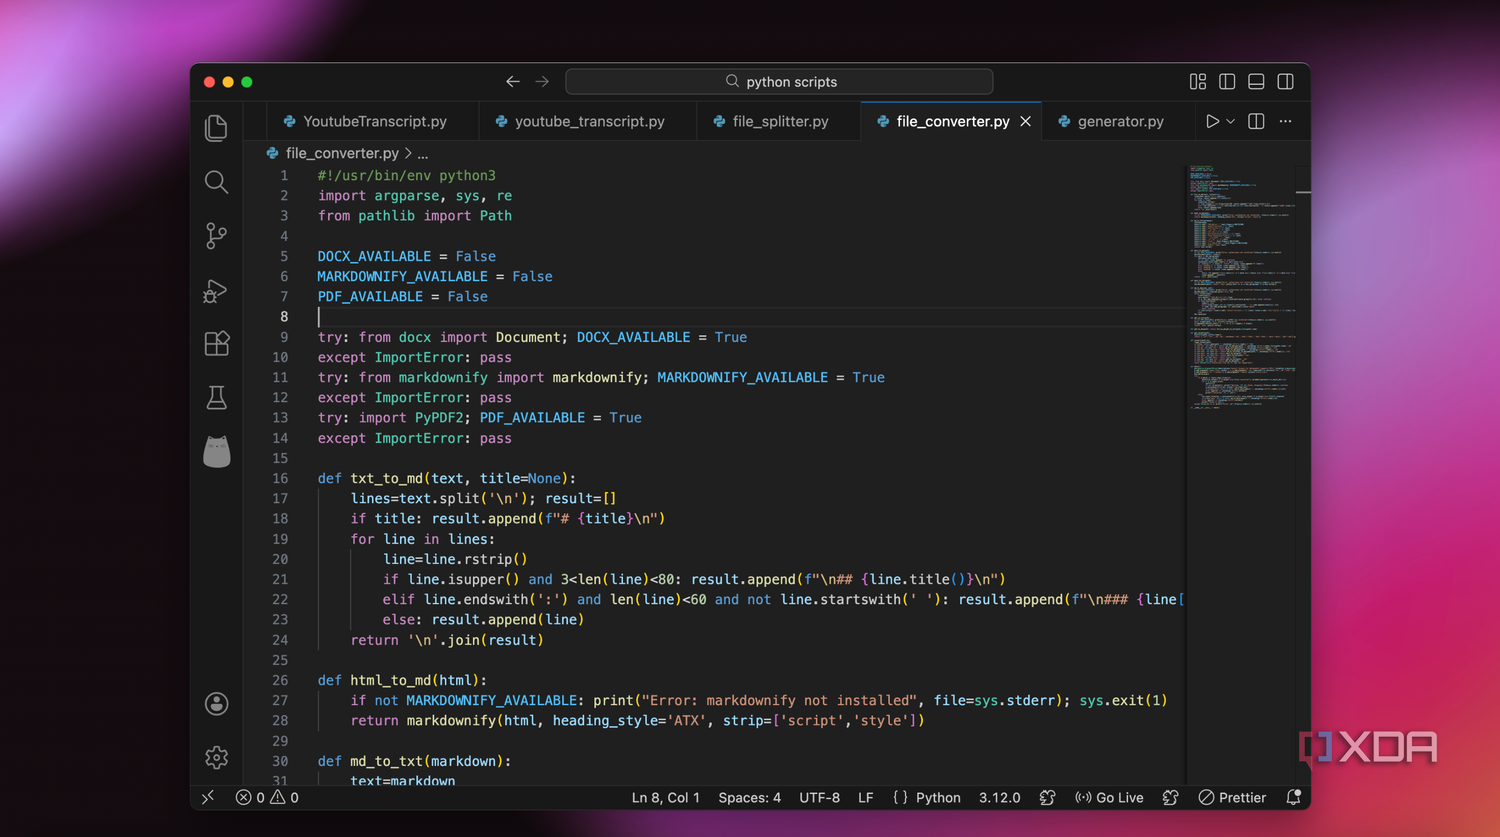Toggle the secondary side bar
This screenshot has width=1500, height=837.
pyautogui.click(x=1286, y=82)
